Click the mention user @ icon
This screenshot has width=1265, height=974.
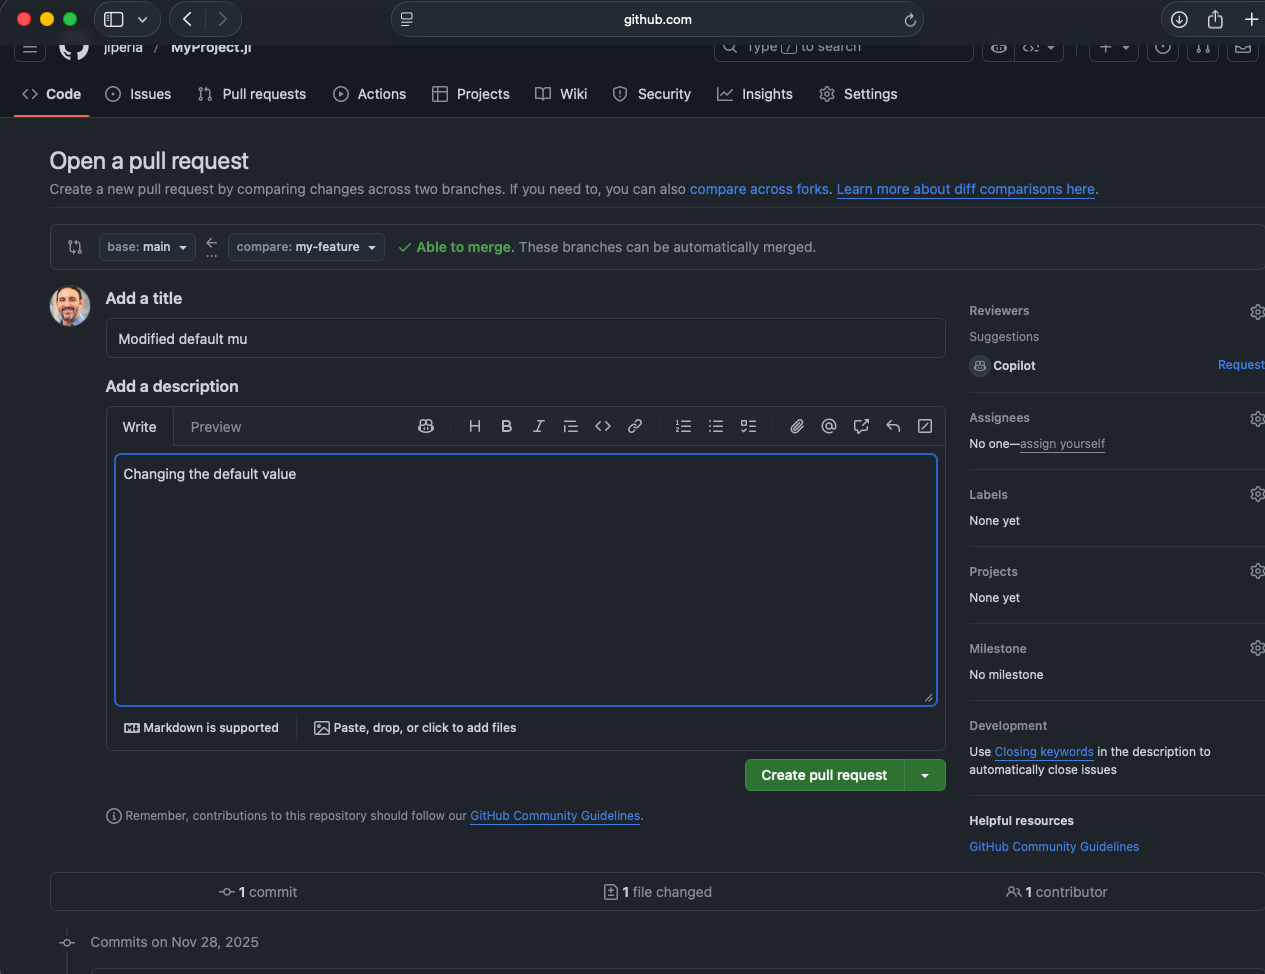[x=829, y=426]
